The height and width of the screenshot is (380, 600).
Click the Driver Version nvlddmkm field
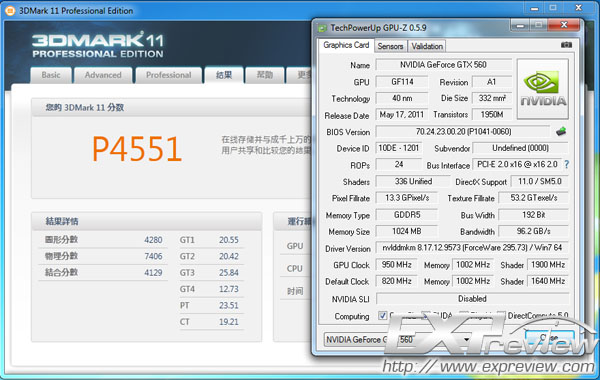coord(472,248)
